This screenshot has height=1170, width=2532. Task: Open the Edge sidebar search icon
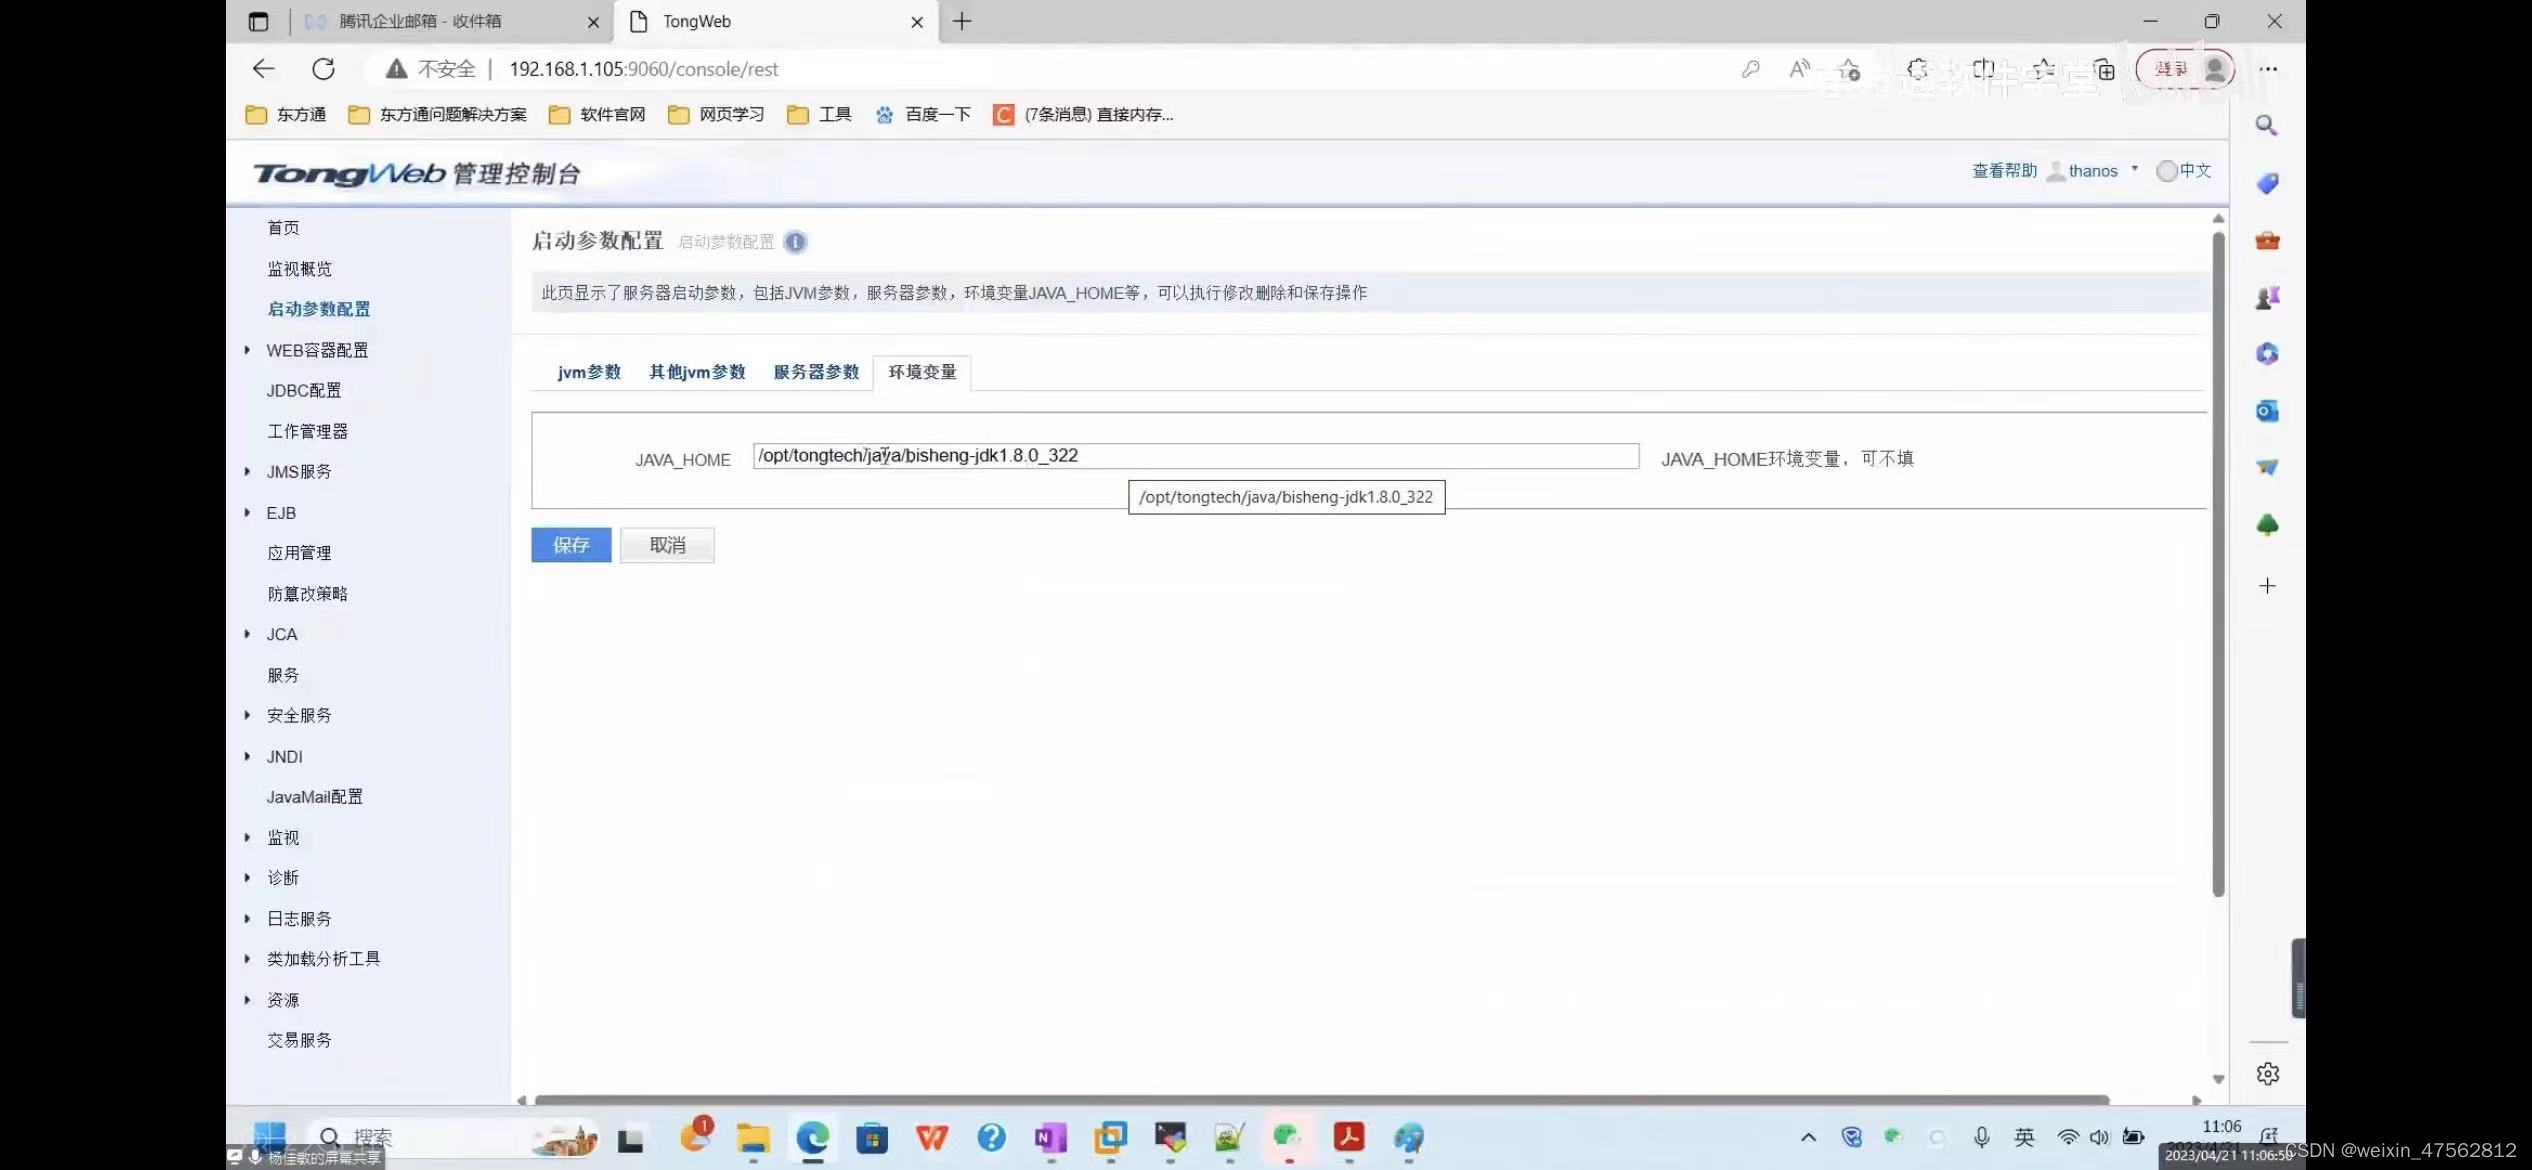pos(2267,126)
